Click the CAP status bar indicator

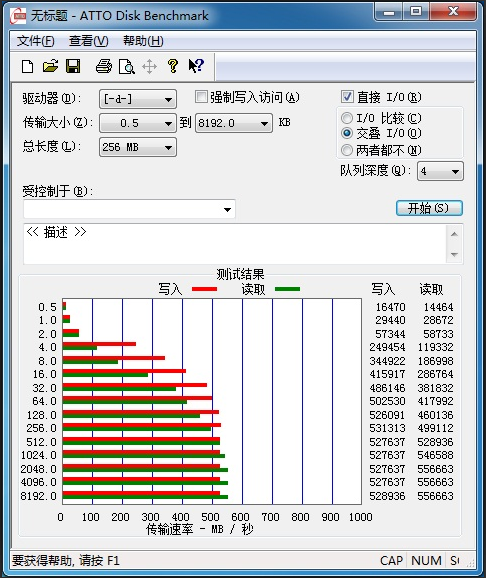[391, 561]
